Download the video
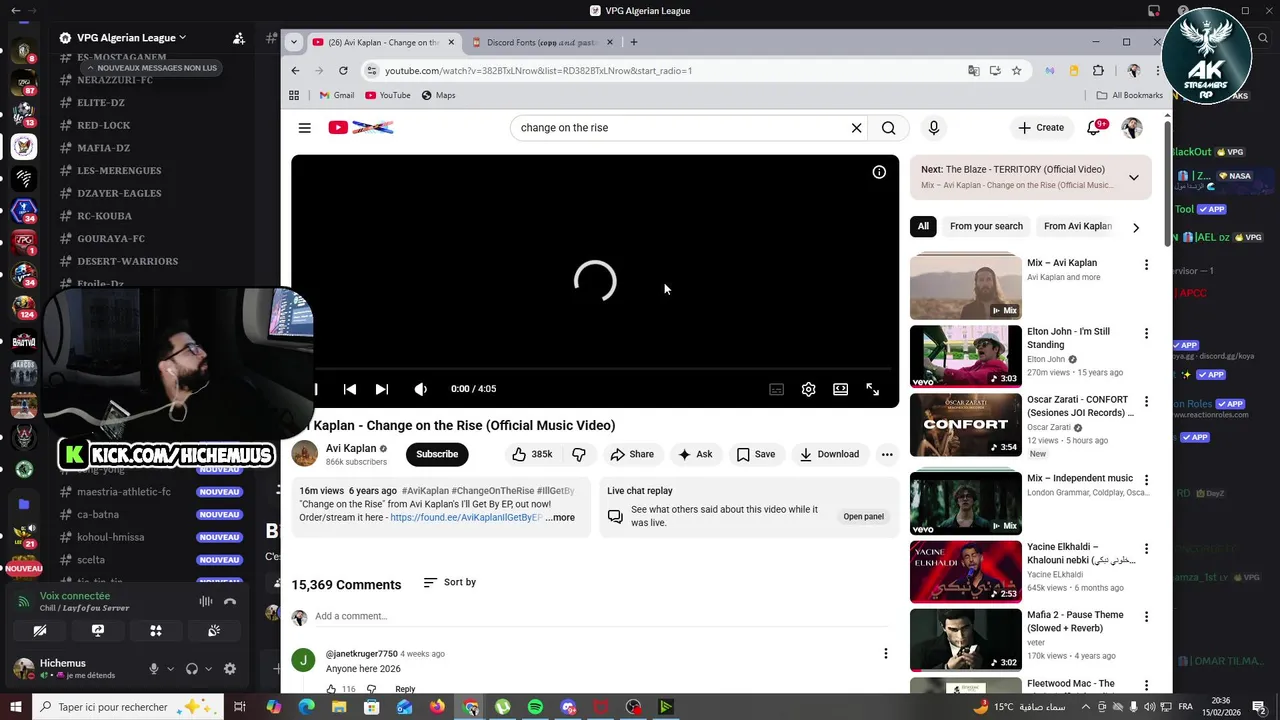1280x720 pixels. [829, 454]
